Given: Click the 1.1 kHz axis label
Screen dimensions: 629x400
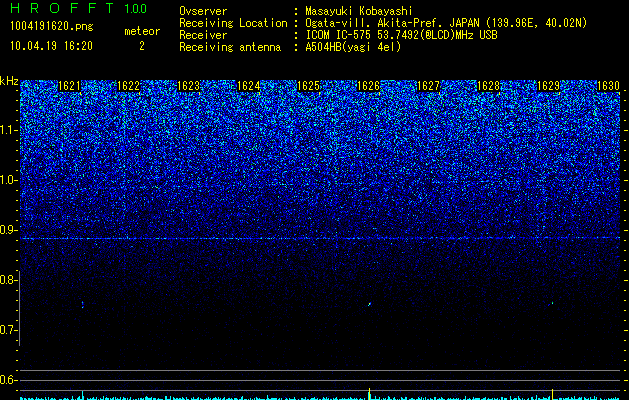Looking at the screenshot, I should click(7, 130).
